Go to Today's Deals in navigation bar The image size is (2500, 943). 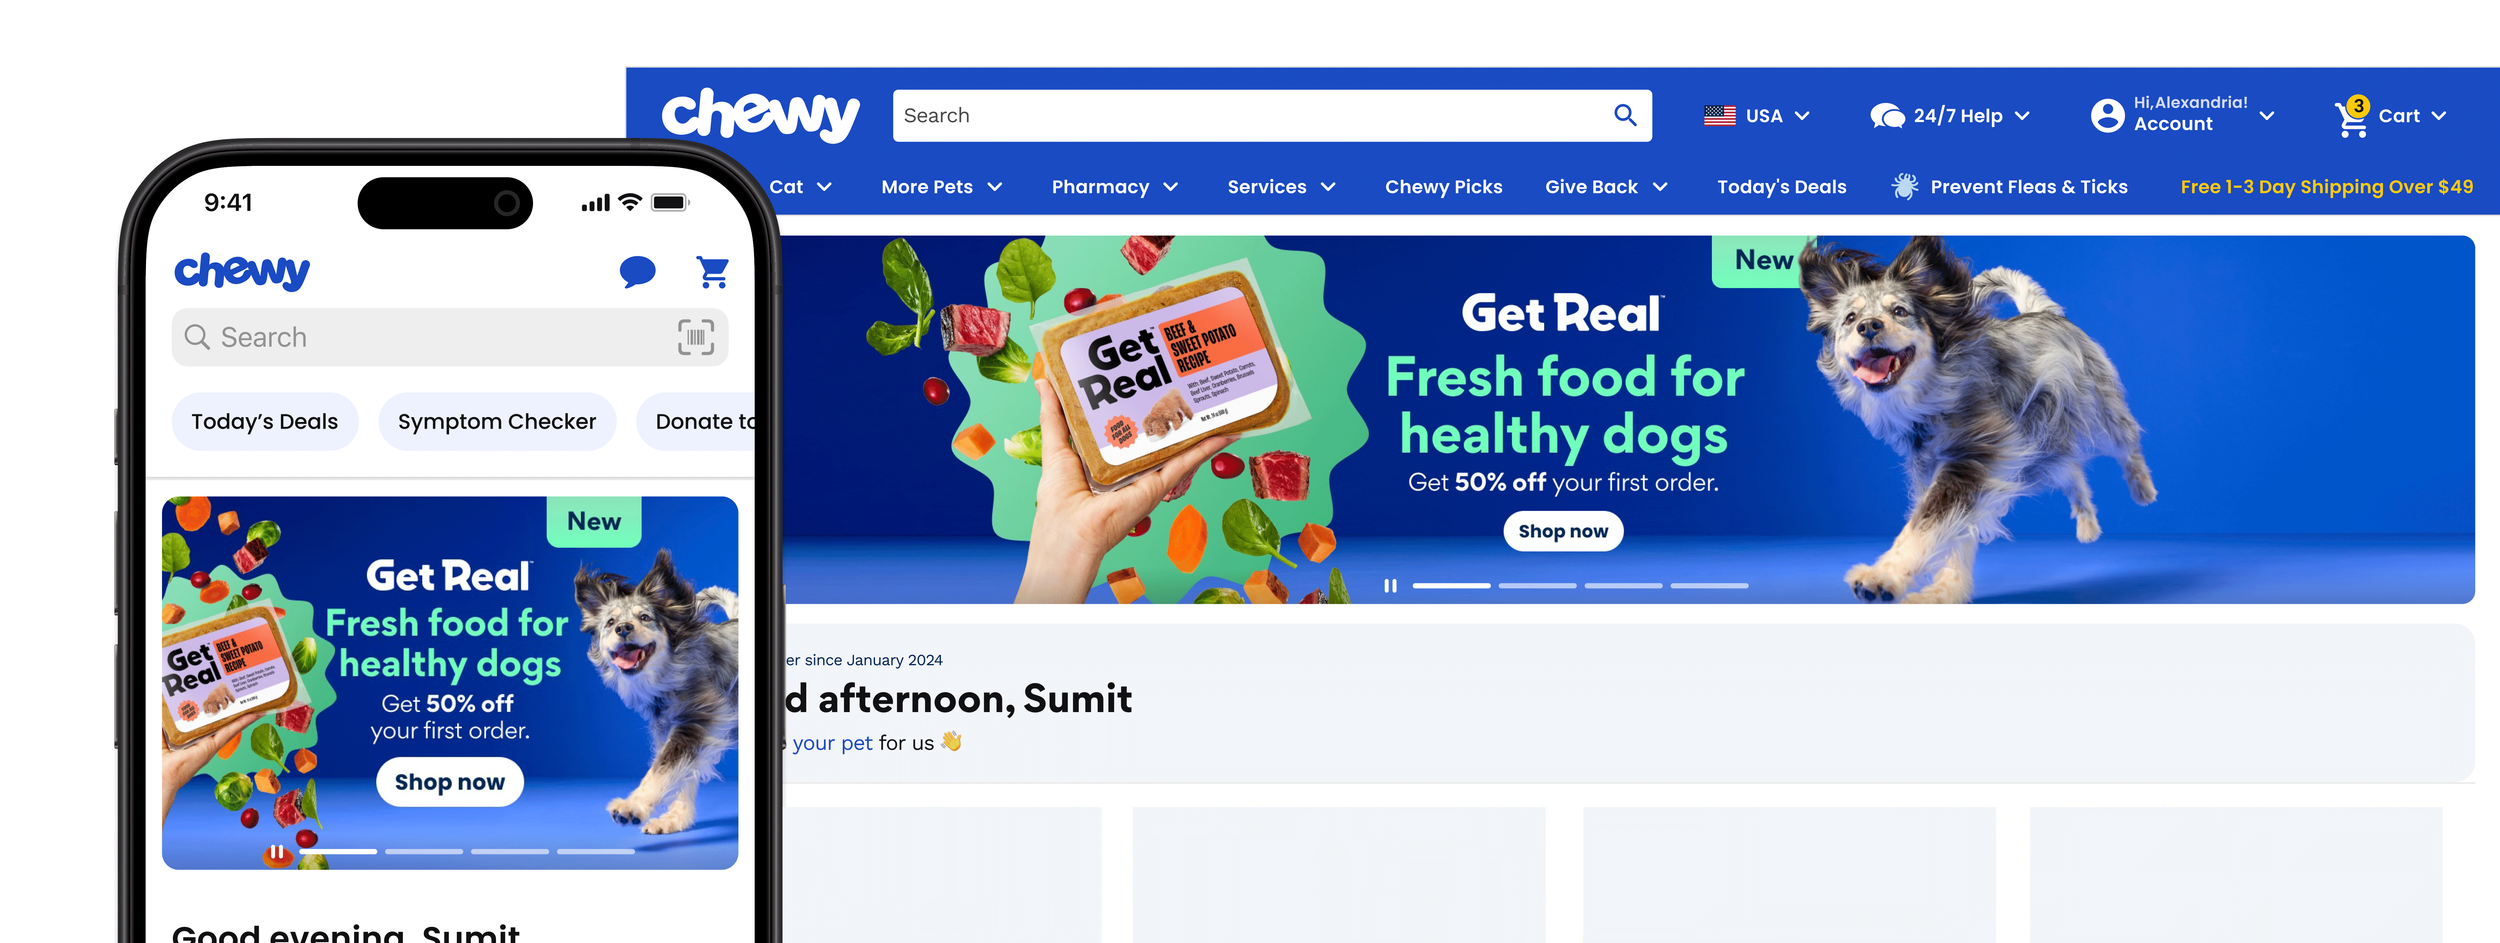tap(1781, 187)
